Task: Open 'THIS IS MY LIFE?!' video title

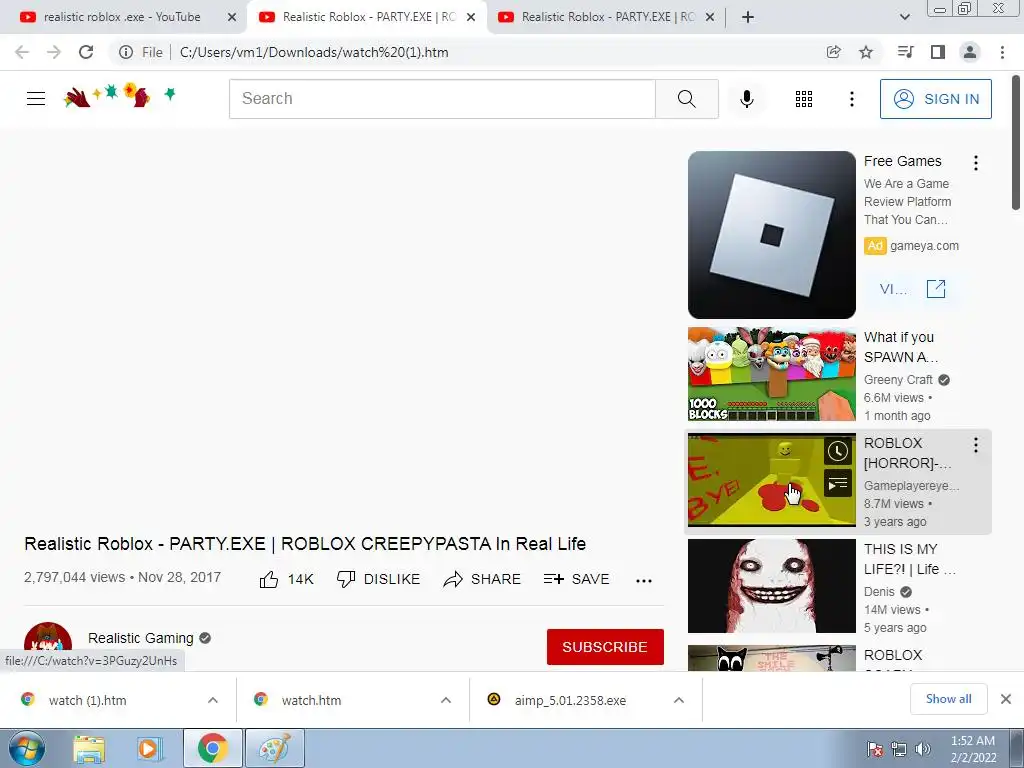Action: pos(910,559)
